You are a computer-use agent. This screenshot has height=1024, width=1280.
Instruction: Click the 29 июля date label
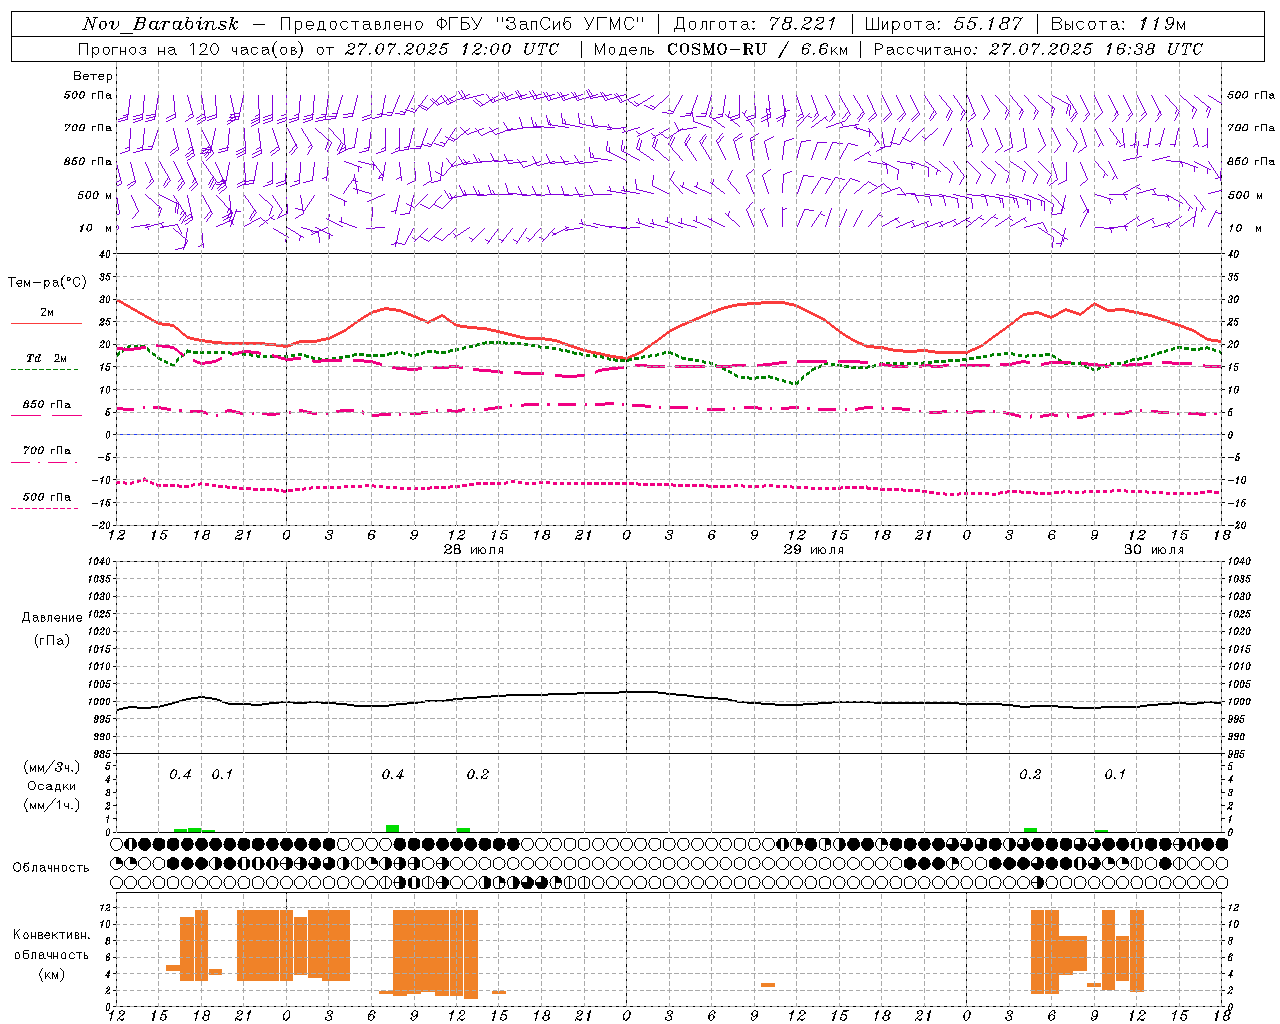pyautogui.click(x=813, y=550)
